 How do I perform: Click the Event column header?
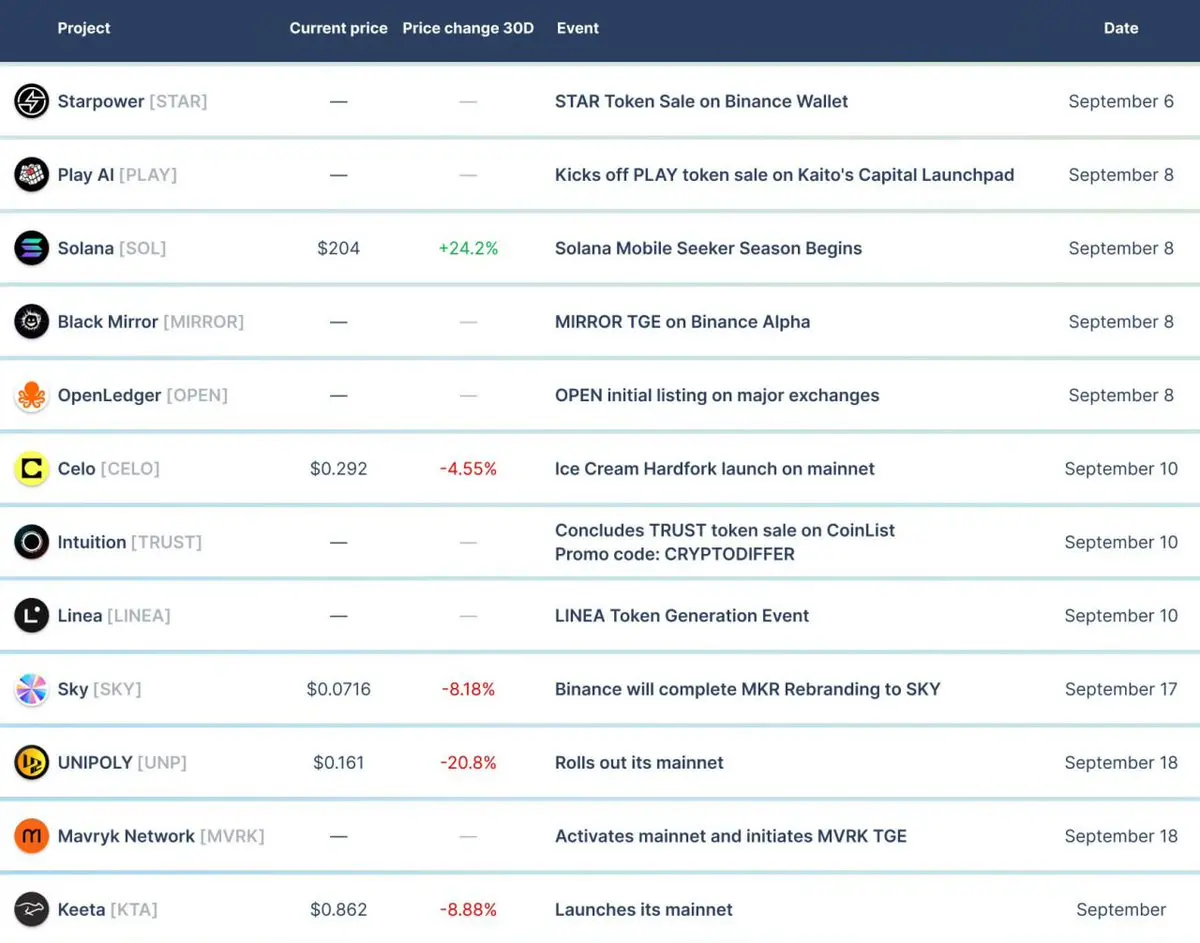click(577, 28)
